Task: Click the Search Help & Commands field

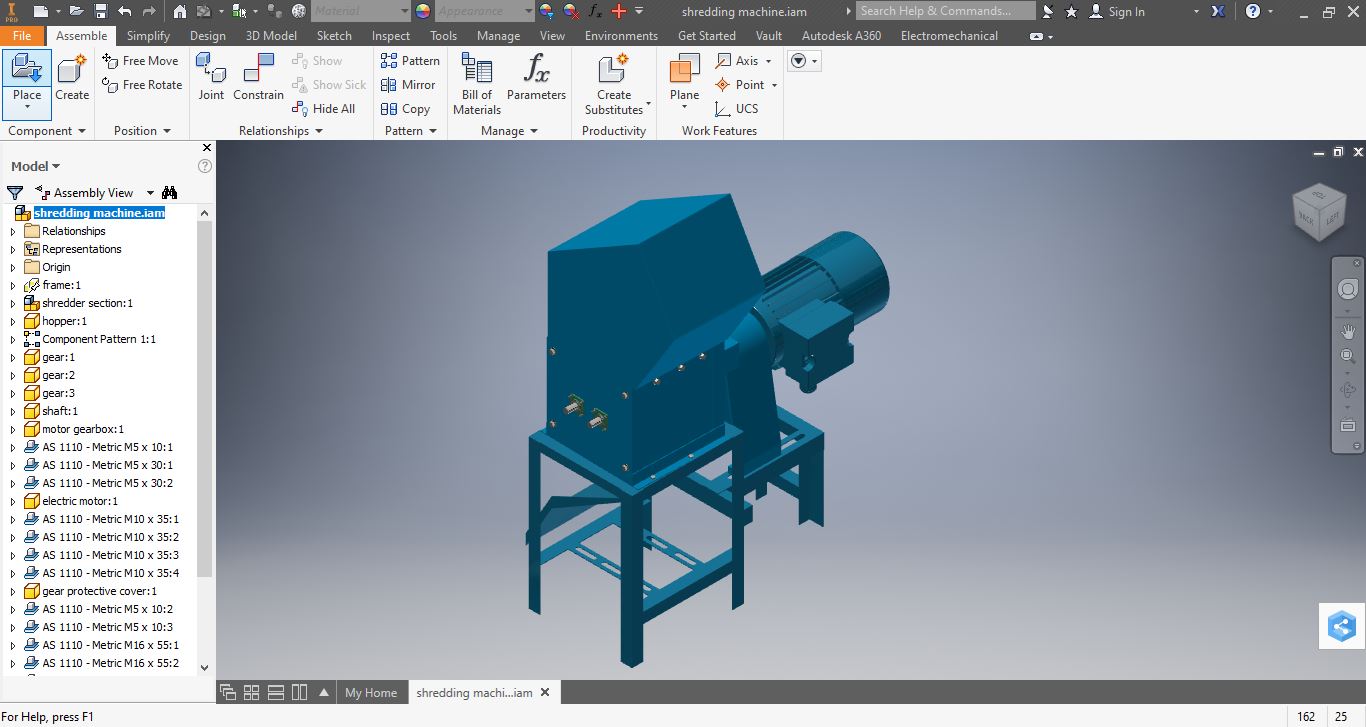Action: coord(946,11)
